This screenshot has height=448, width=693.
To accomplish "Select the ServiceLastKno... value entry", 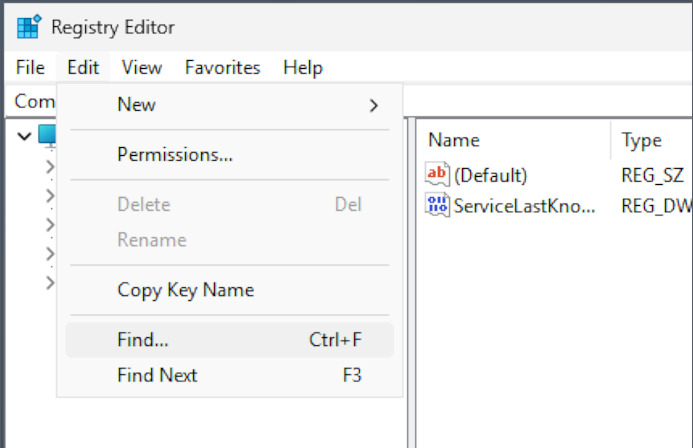I will coord(524,206).
